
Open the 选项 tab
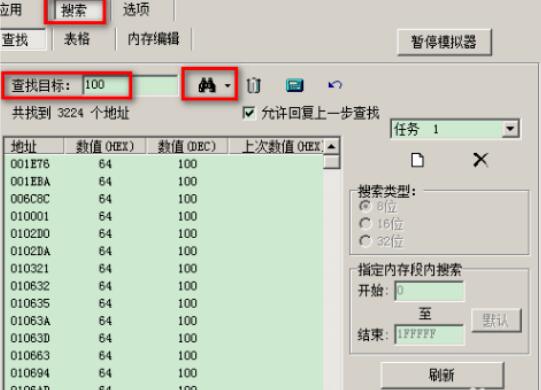136,9
